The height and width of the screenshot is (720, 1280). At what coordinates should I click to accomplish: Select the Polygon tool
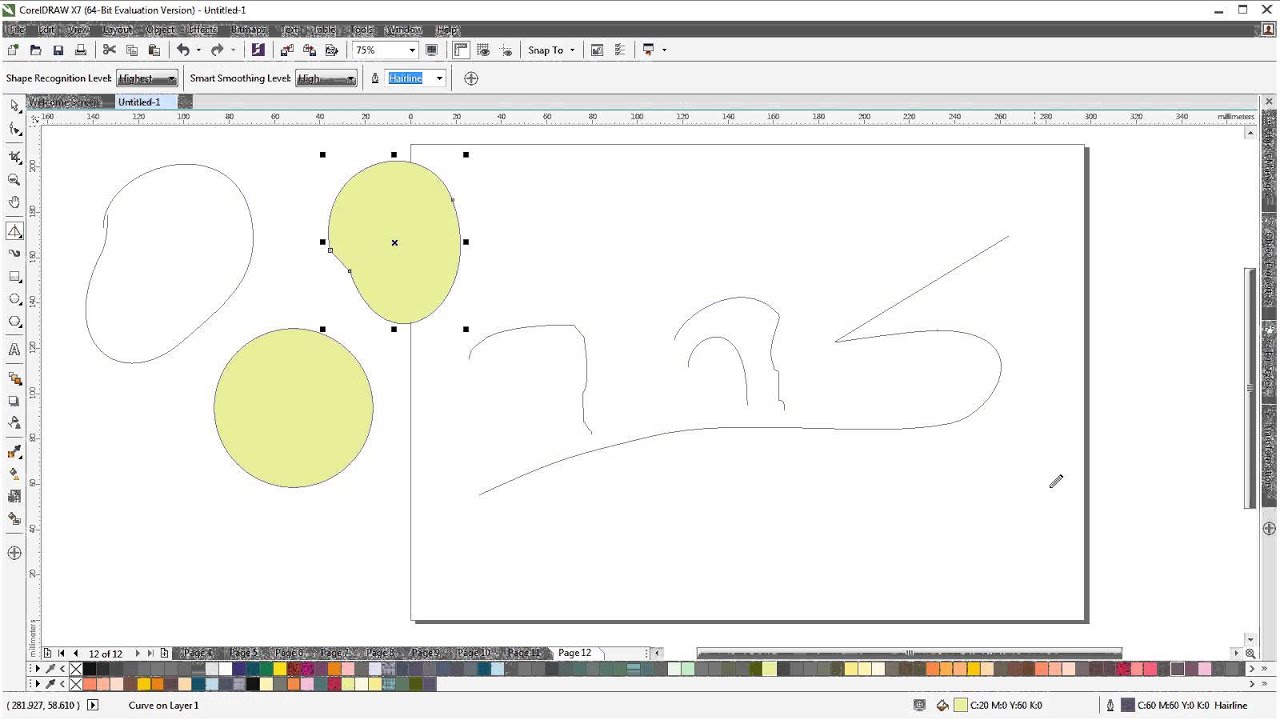click(14, 322)
